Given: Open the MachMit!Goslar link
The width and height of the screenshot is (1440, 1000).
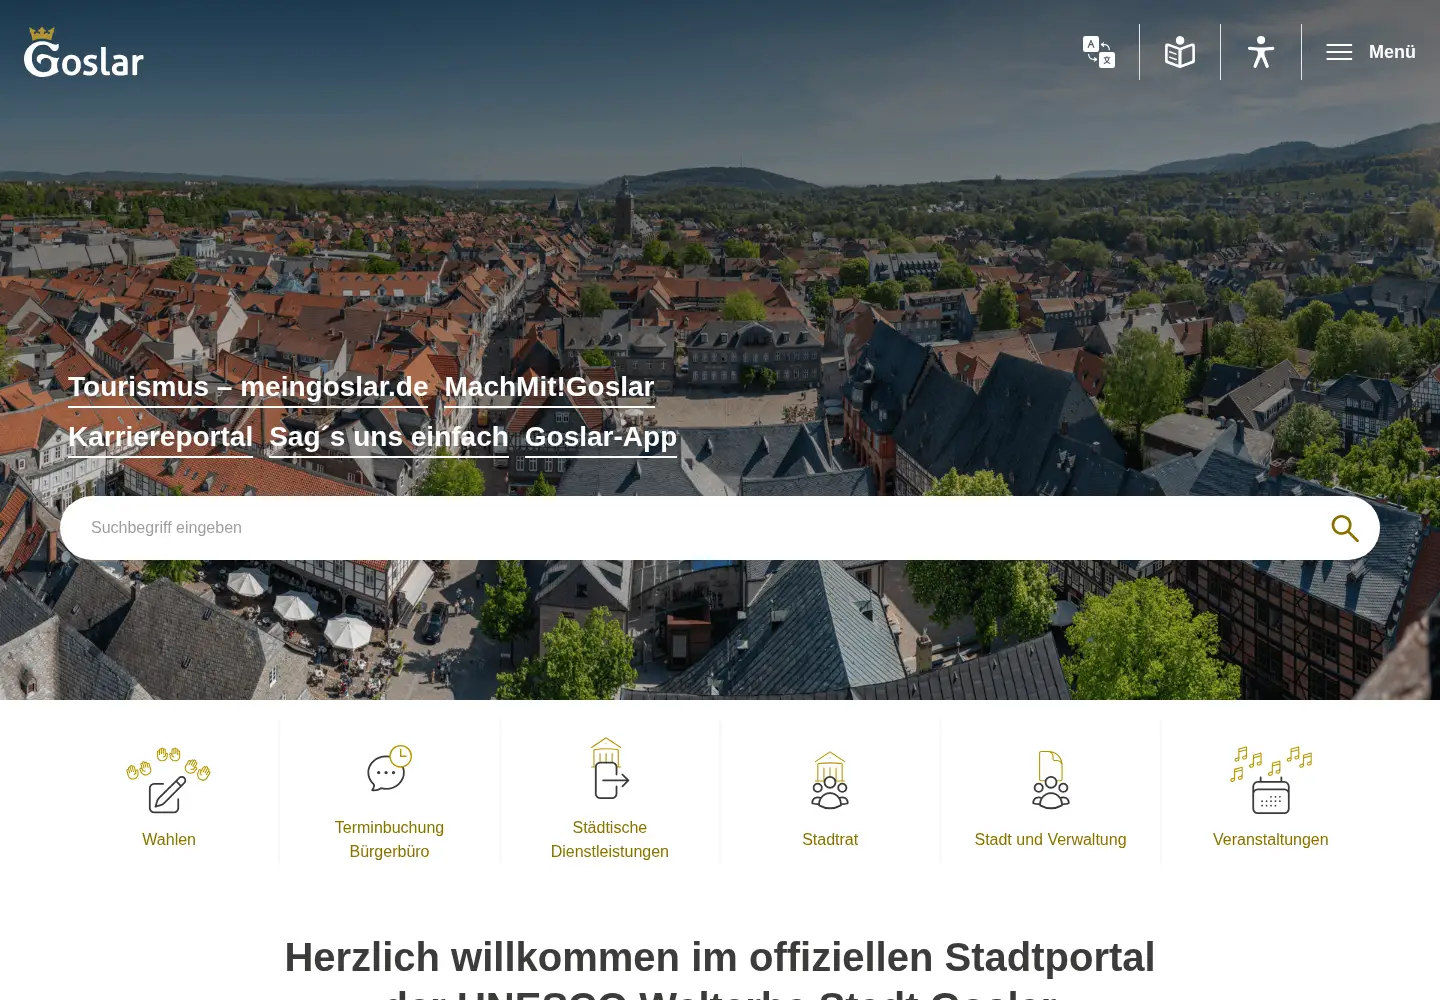Looking at the screenshot, I should (549, 387).
